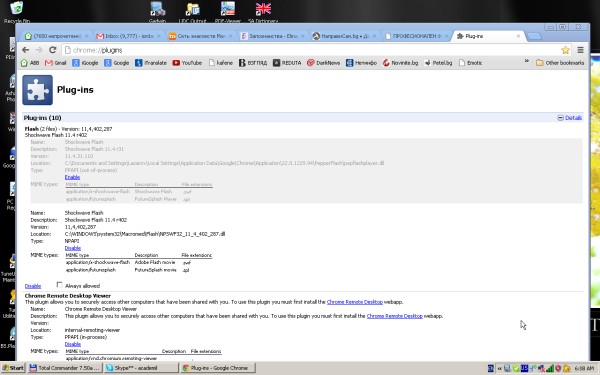
Task: Click Disable under the NPAPI Shockwave Flash entry
Action: pyautogui.click(x=73, y=248)
